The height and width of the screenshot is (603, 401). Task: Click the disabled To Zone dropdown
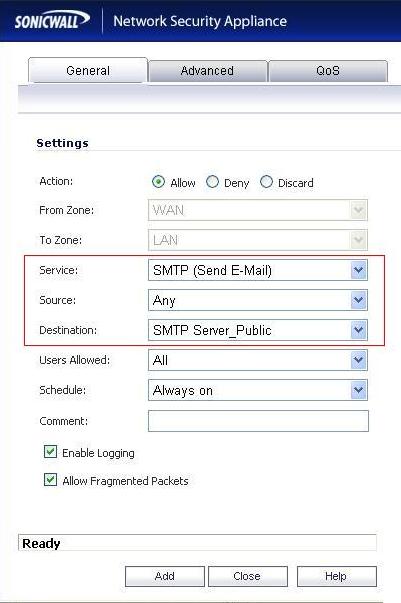pos(258,240)
